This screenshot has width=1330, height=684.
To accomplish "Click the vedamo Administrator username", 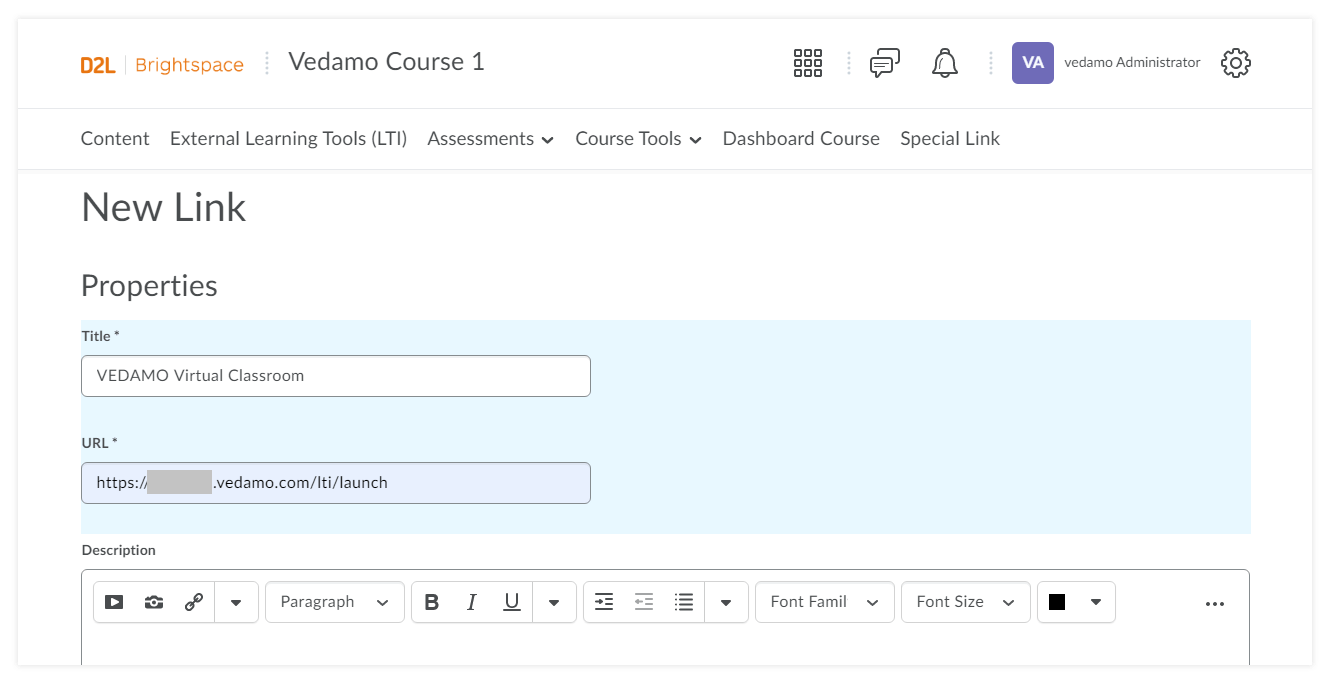I will point(1132,62).
